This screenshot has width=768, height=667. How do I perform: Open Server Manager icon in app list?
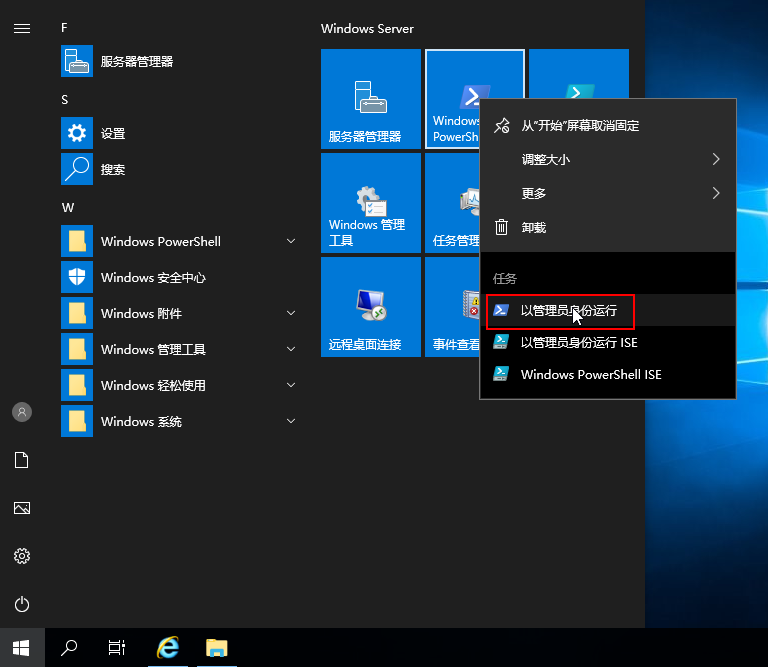click(x=77, y=61)
